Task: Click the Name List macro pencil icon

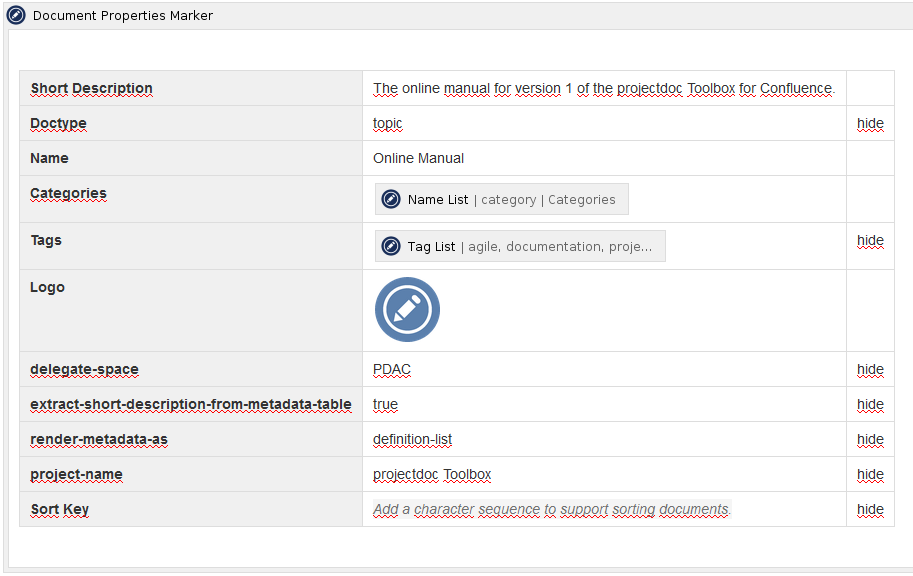Action: (x=391, y=199)
